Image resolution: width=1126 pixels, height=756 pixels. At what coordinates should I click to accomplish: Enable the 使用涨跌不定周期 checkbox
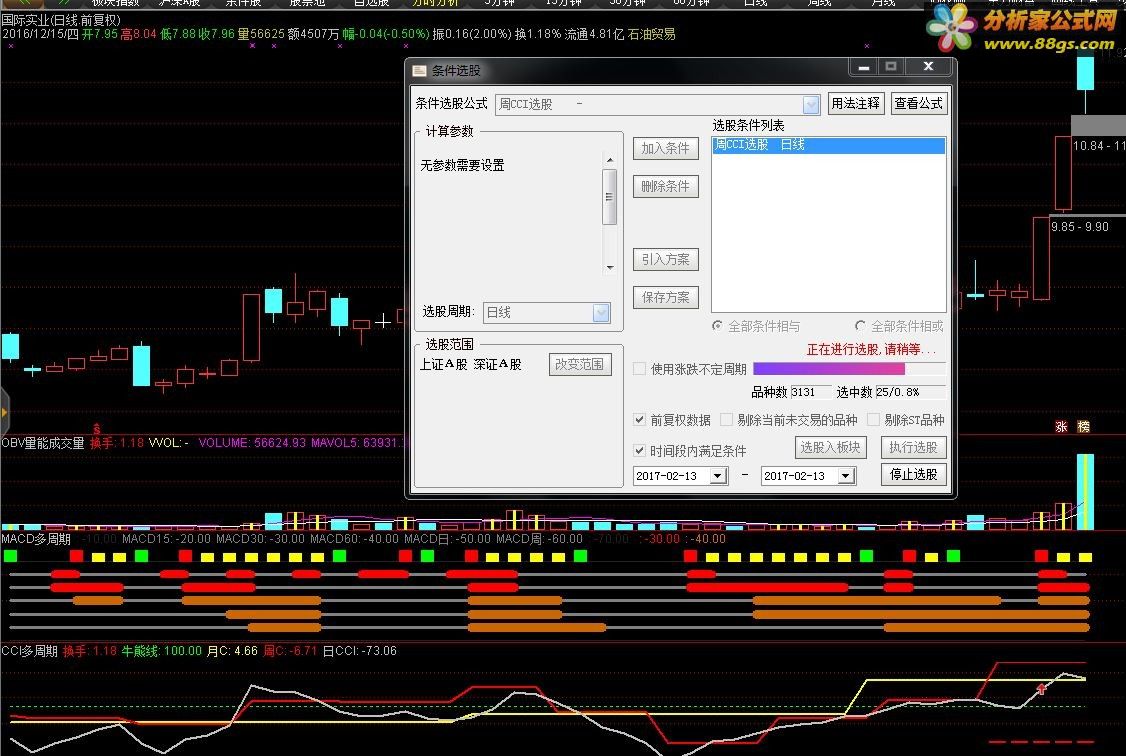click(640, 369)
